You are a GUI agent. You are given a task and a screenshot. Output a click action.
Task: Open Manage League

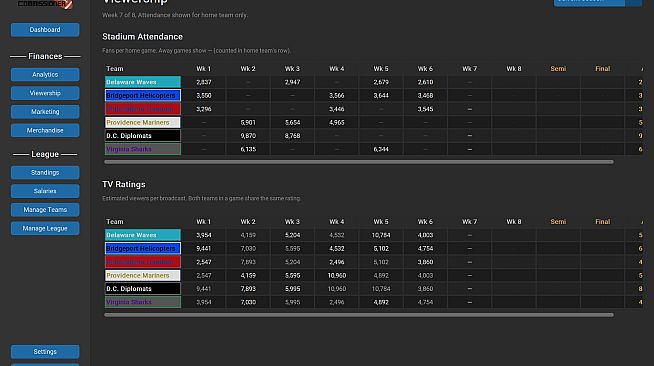[45, 228]
